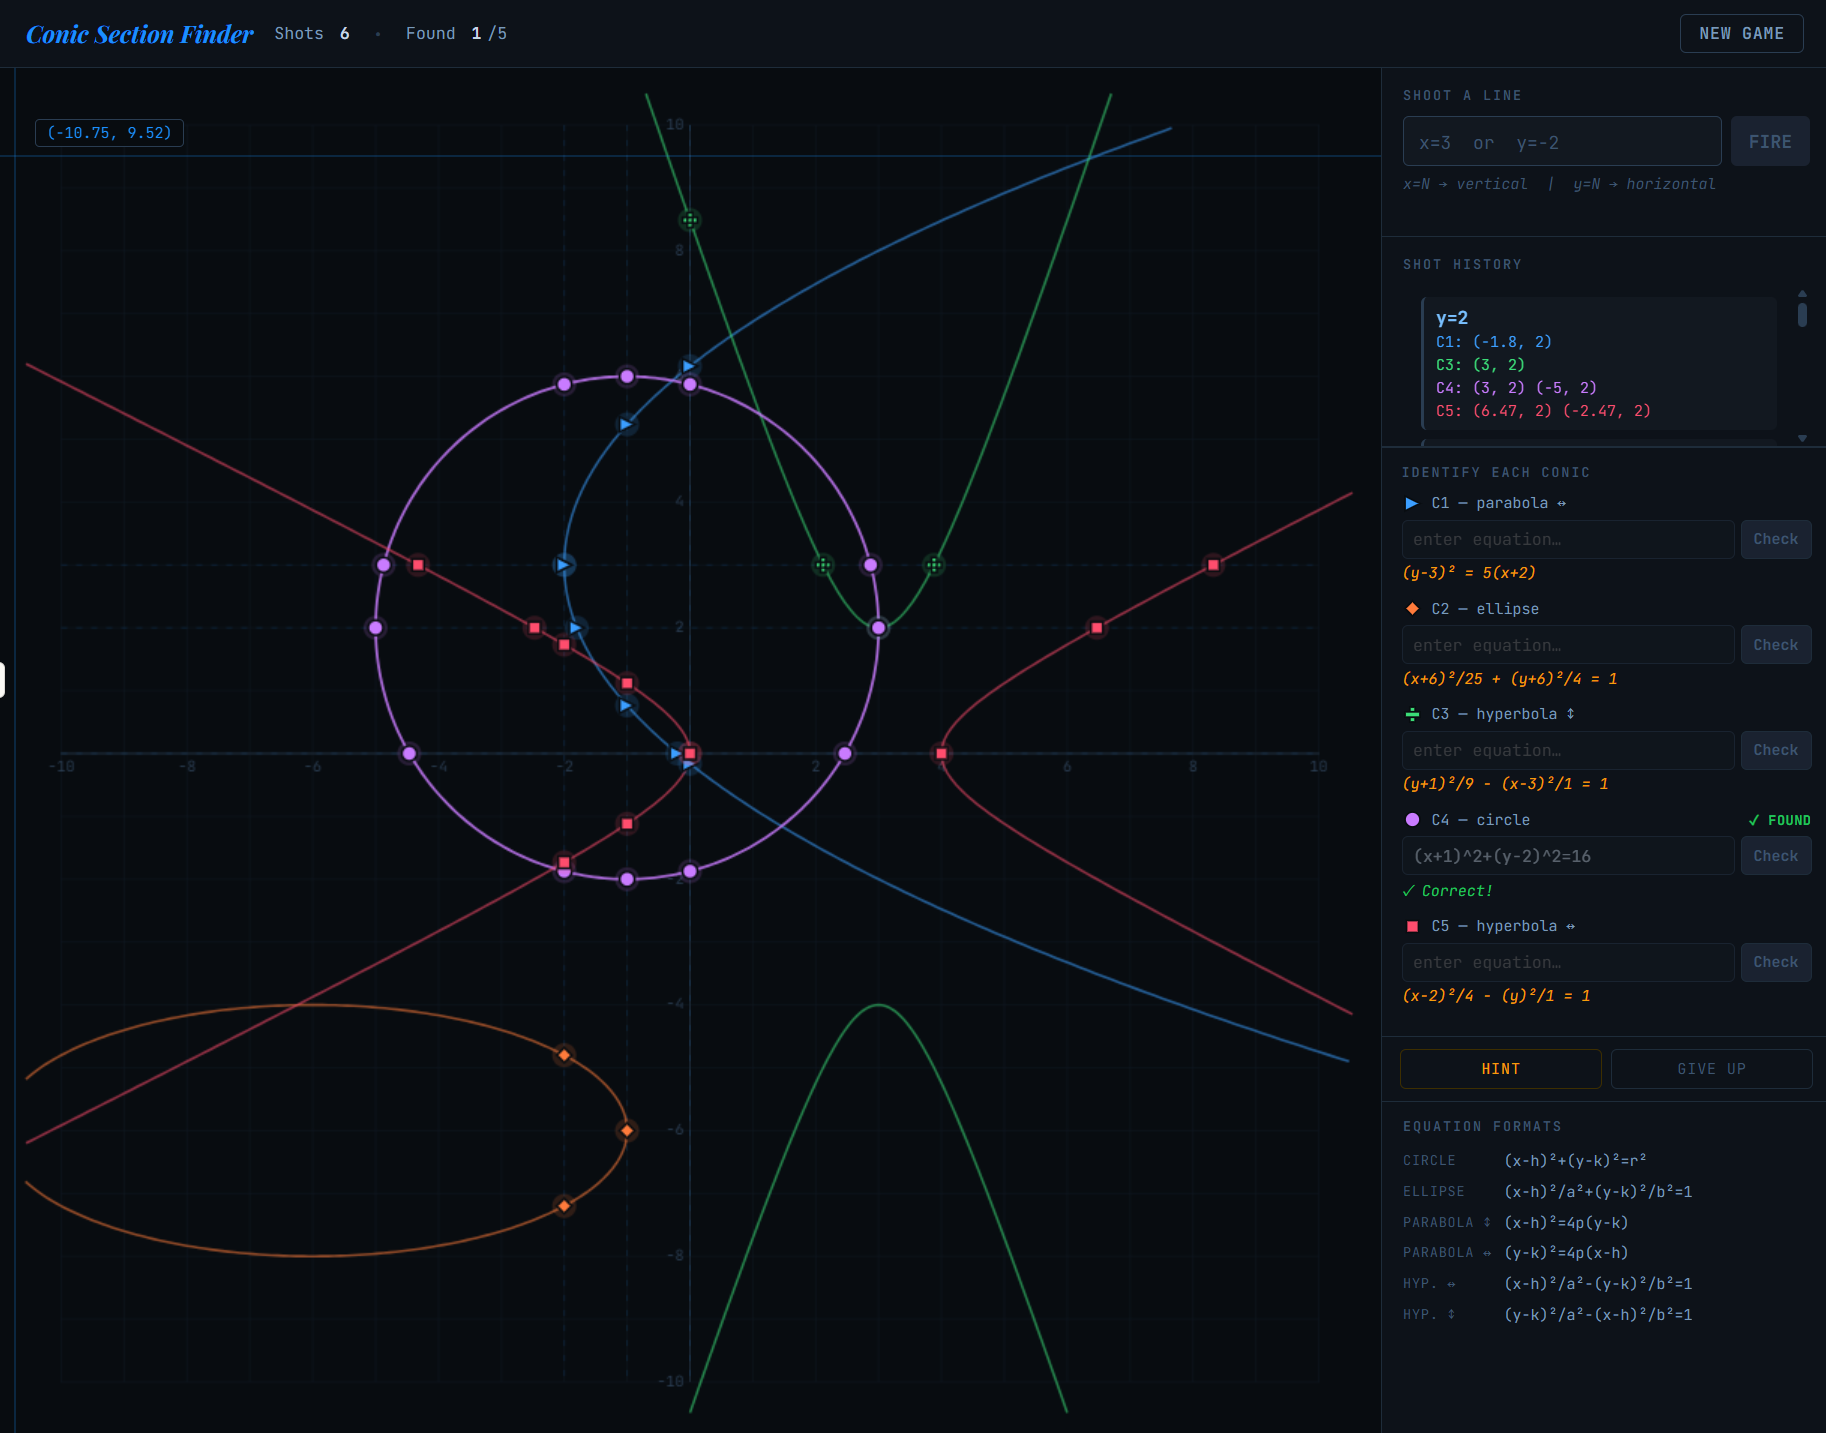The height and width of the screenshot is (1433, 1826).
Task: Click the rightmost red square marker on the graph
Action: pyautogui.click(x=1213, y=565)
